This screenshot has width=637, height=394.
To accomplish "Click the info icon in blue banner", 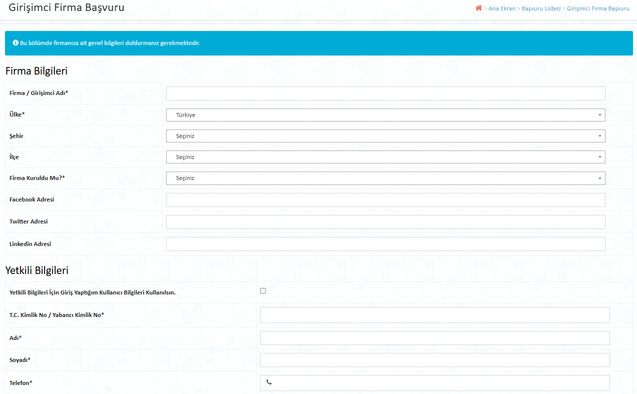I will tap(15, 43).
